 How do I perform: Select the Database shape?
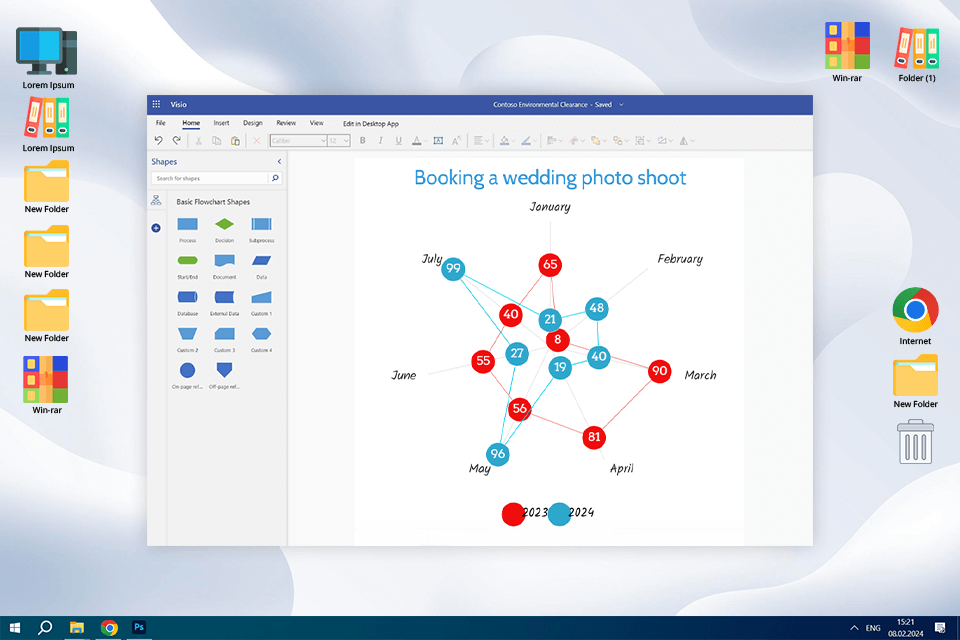[187, 297]
